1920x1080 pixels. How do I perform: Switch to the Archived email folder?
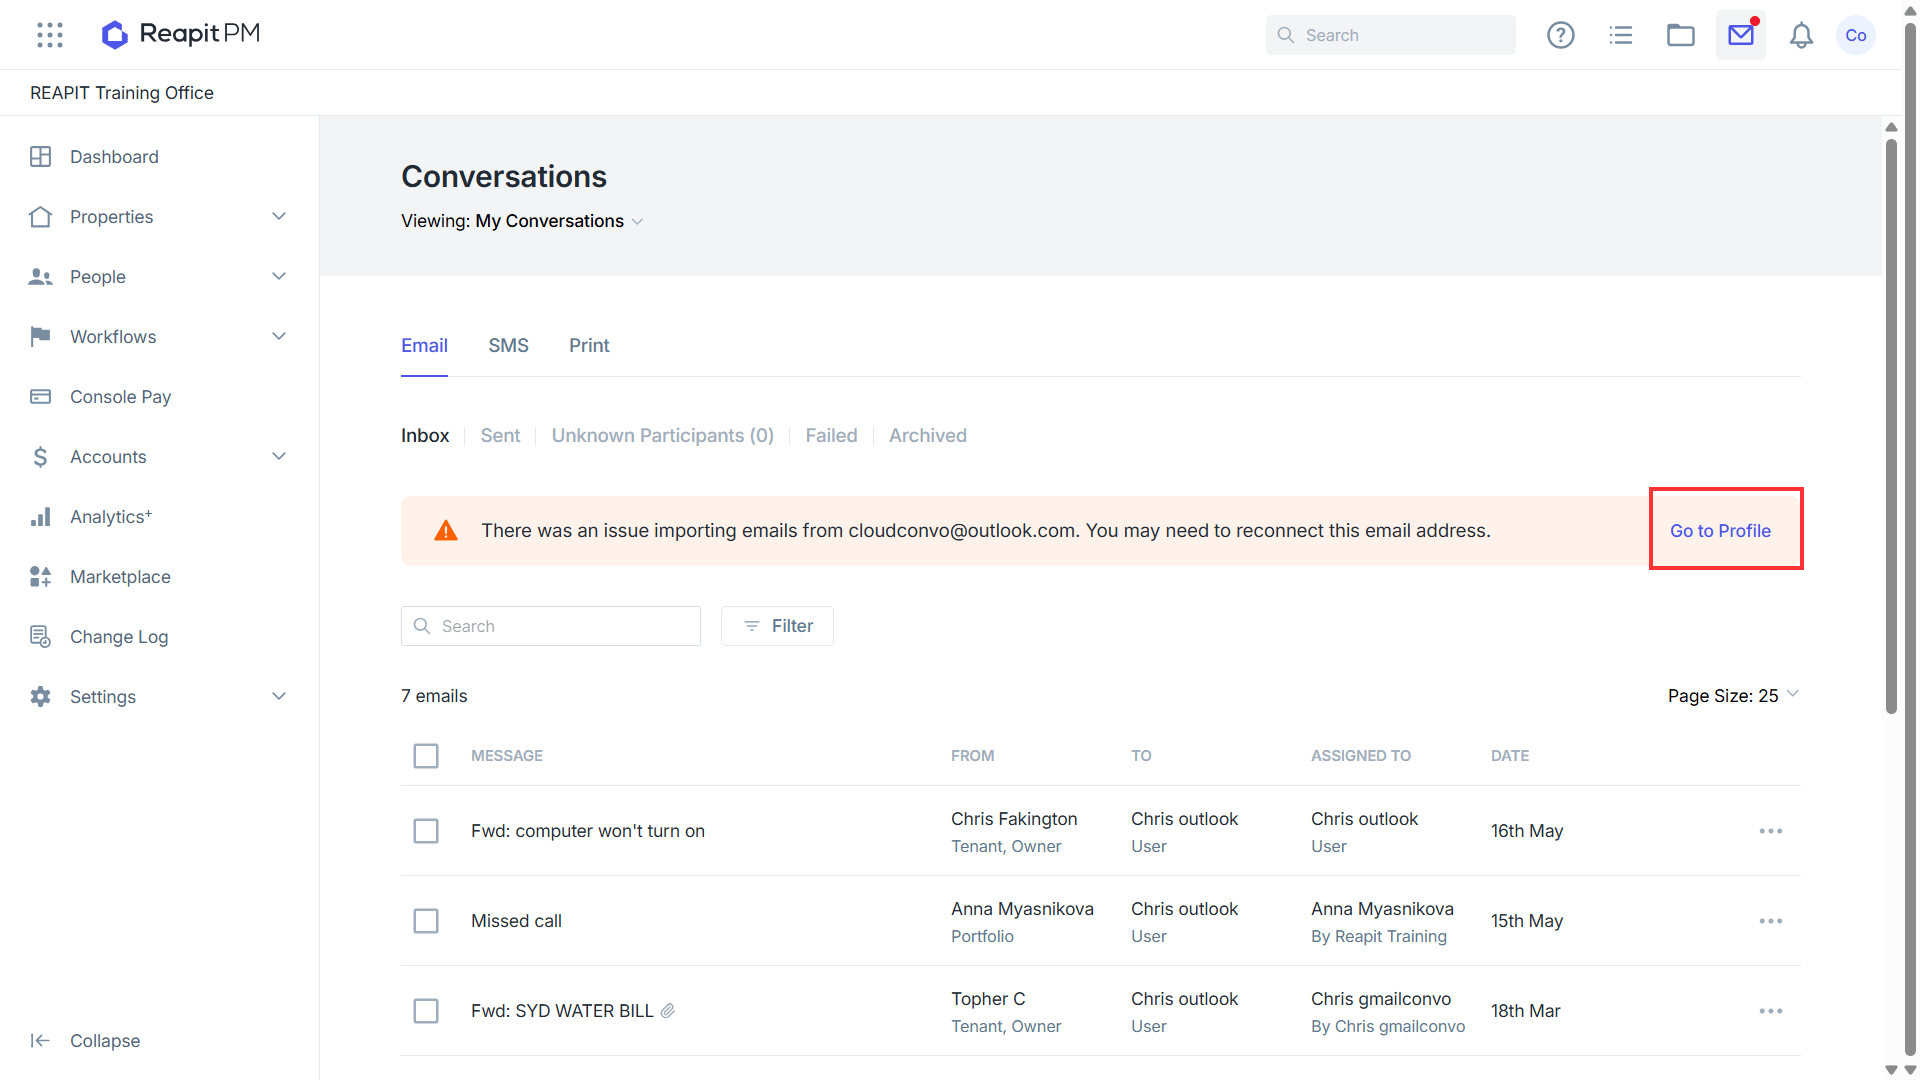coord(927,436)
